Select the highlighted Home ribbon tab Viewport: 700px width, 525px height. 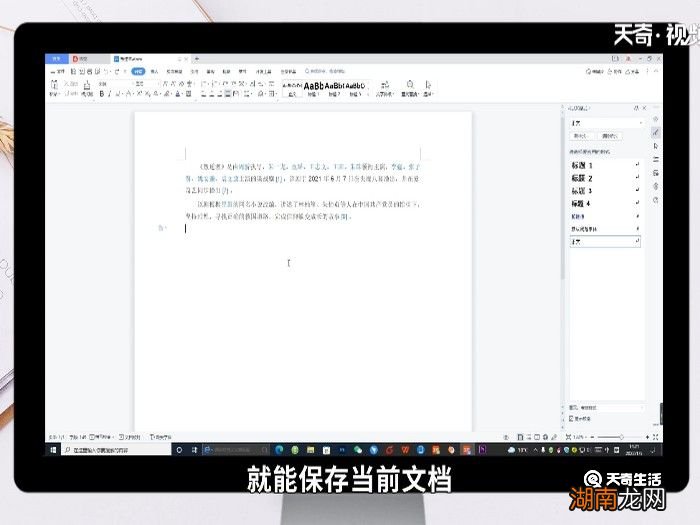point(138,71)
